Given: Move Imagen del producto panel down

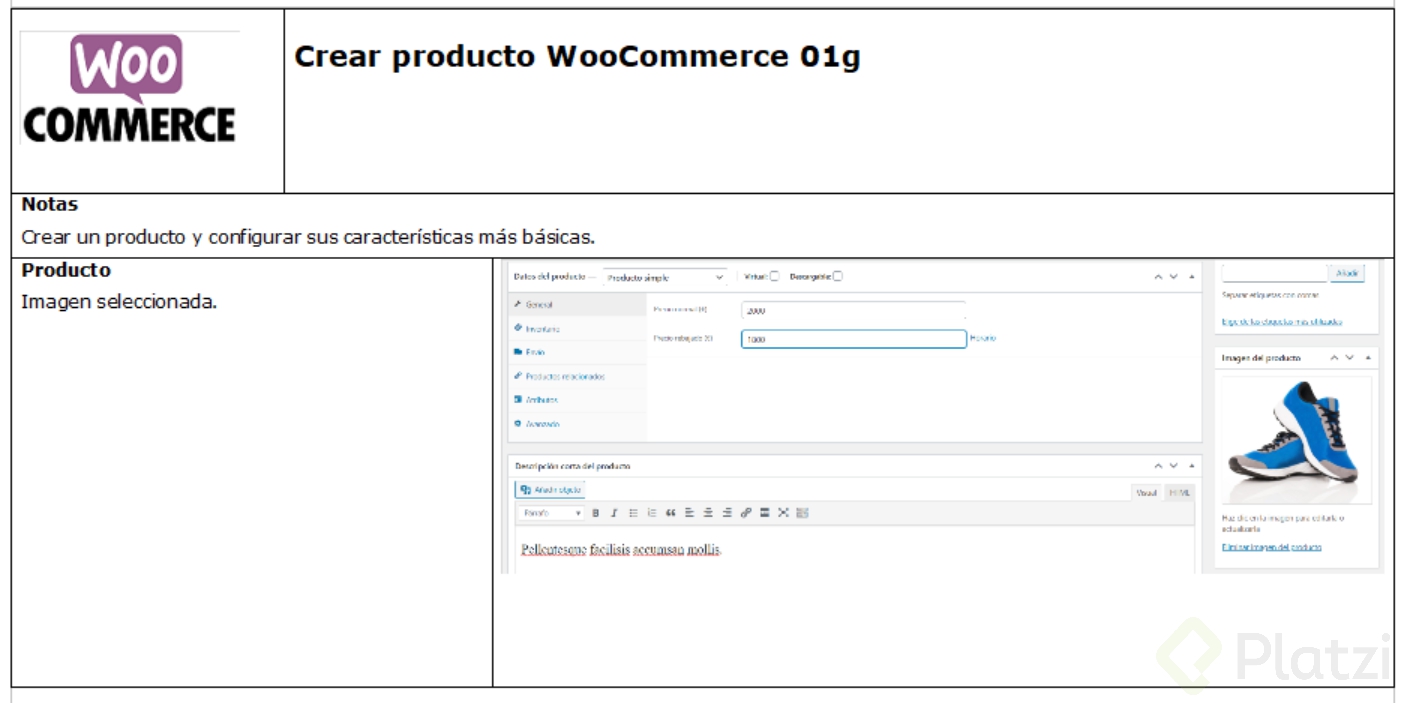Looking at the screenshot, I should (1349, 357).
